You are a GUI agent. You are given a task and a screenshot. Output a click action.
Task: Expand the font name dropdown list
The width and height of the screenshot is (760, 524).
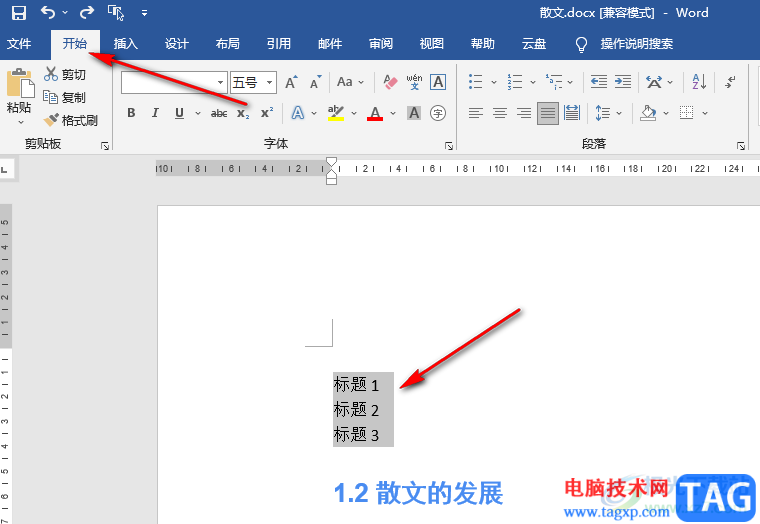(221, 82)
